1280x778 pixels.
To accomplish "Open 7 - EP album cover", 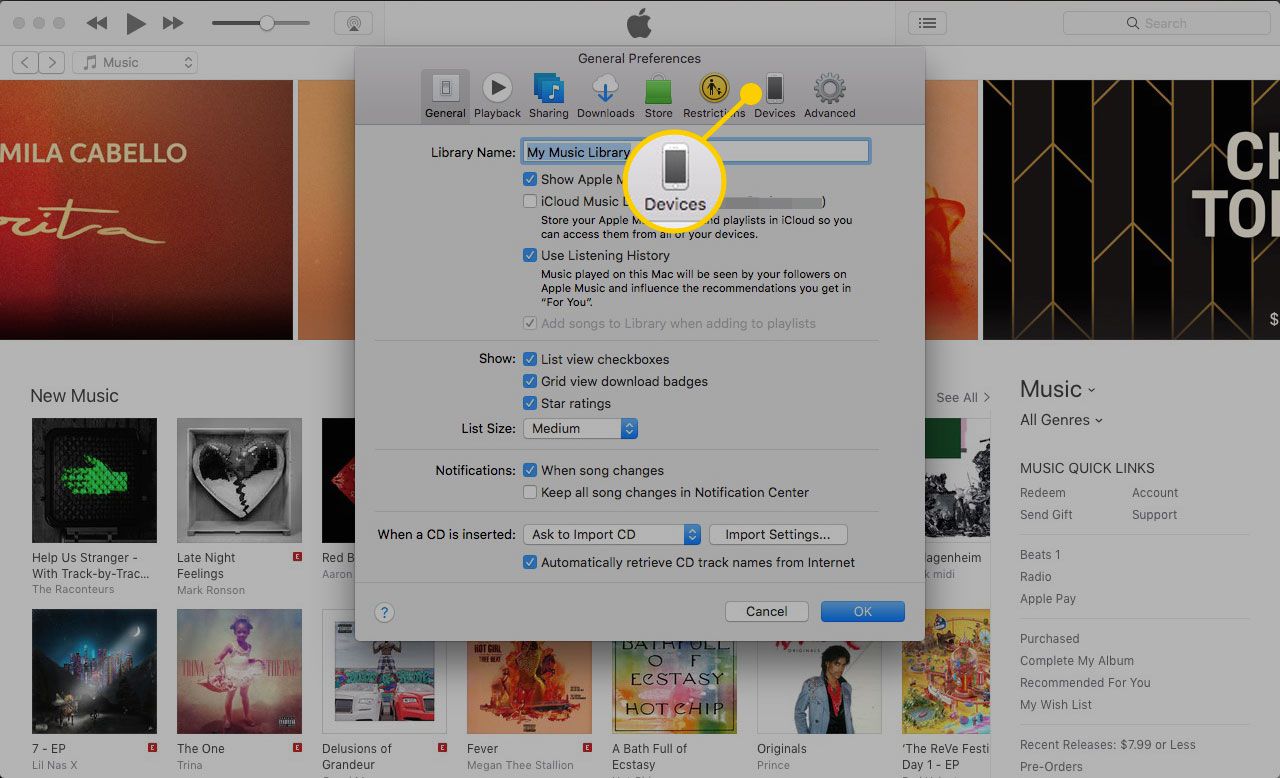I will tap(94, 671).
